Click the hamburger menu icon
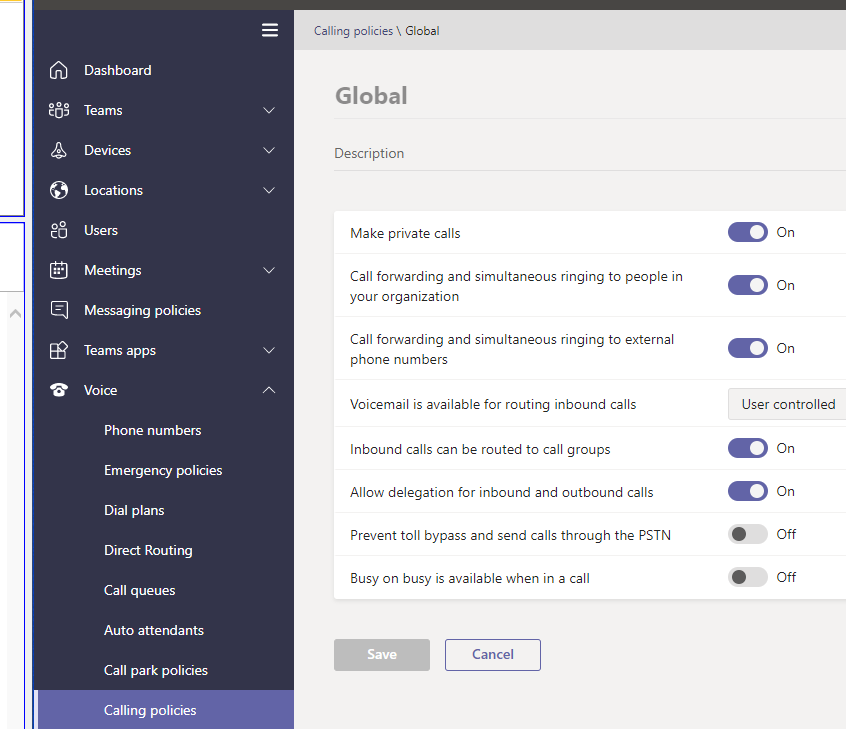The width and height of the screenshot is (846, 729). point(270,30)
